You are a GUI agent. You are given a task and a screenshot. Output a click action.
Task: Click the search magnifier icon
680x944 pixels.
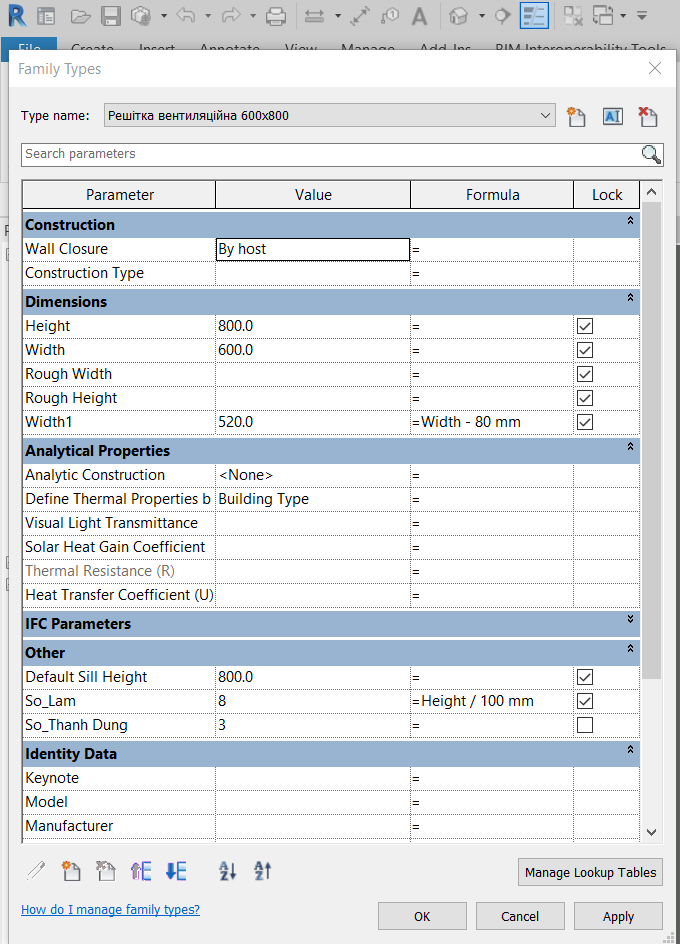(651, 154)
